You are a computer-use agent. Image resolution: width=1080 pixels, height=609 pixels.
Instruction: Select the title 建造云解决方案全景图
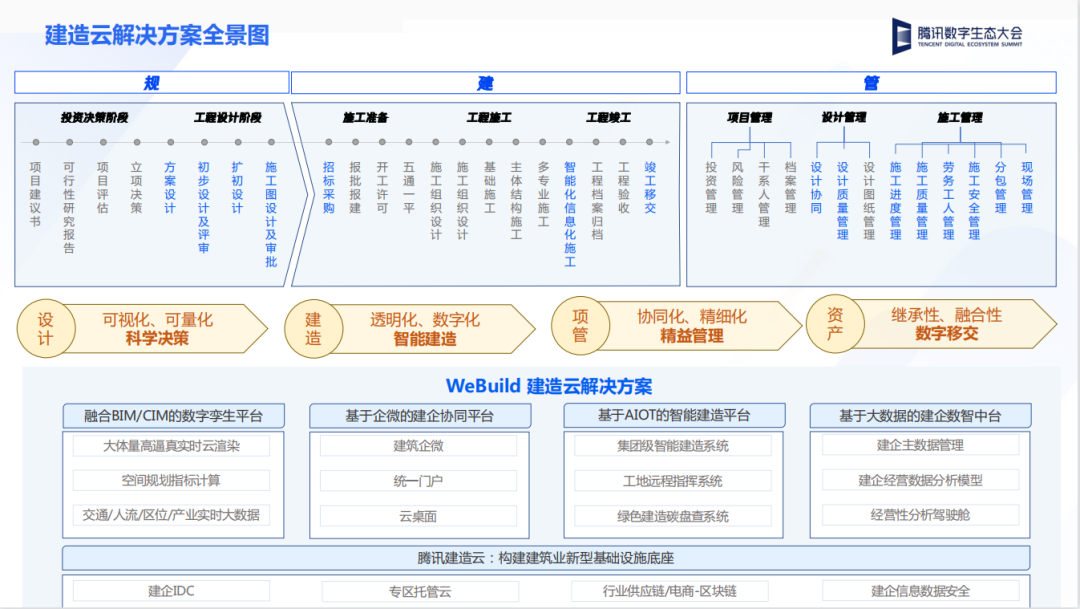(x=157, y=35)
